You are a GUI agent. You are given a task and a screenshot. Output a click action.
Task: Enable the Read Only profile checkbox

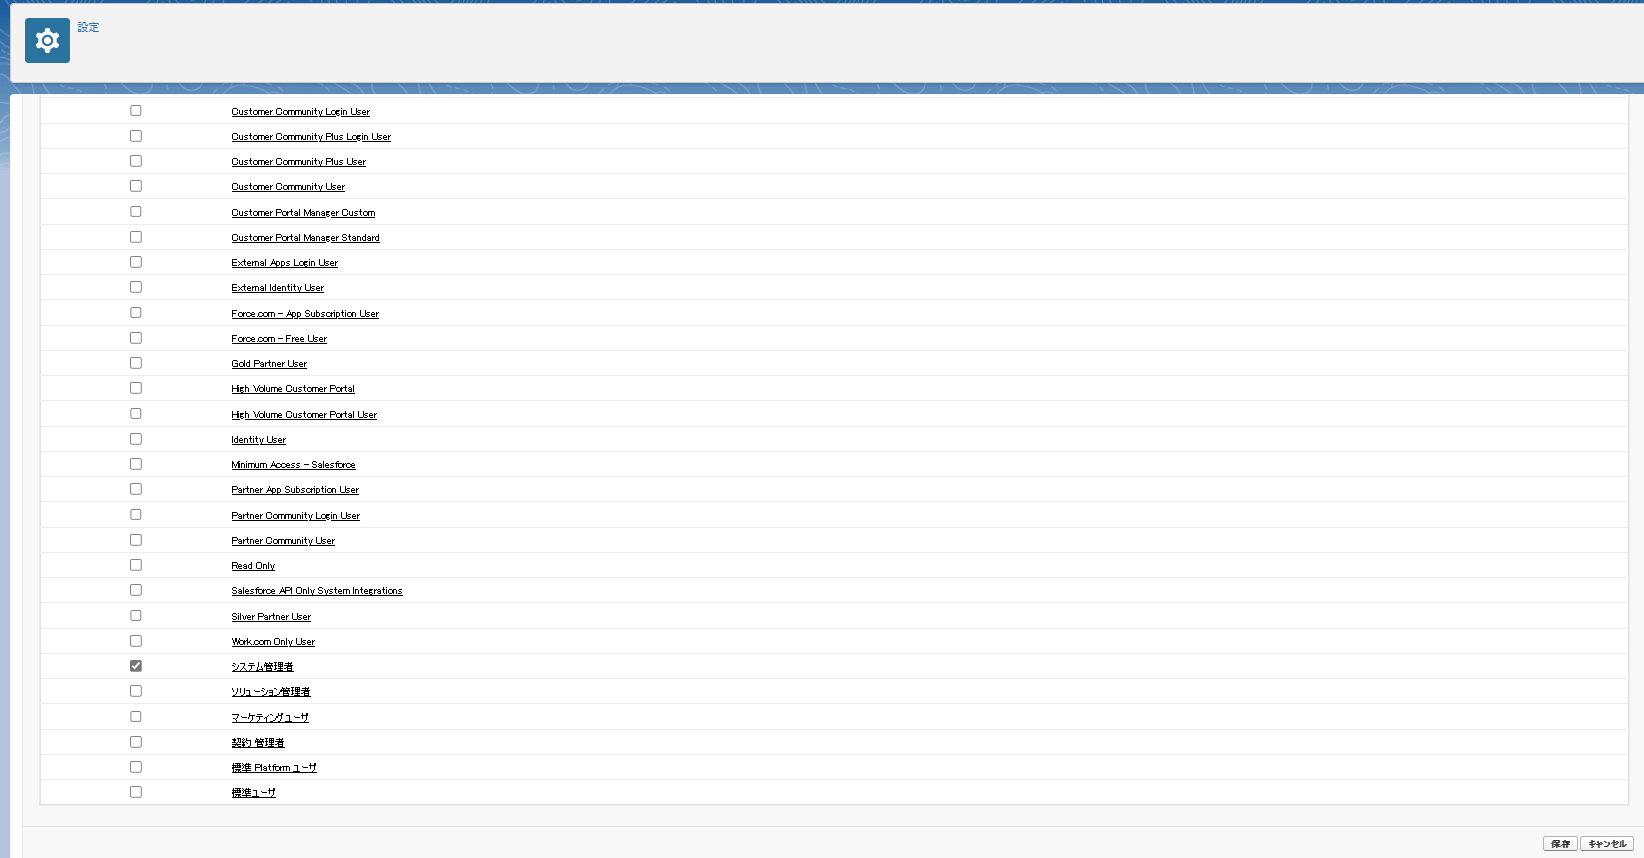[x=136, y=565]
